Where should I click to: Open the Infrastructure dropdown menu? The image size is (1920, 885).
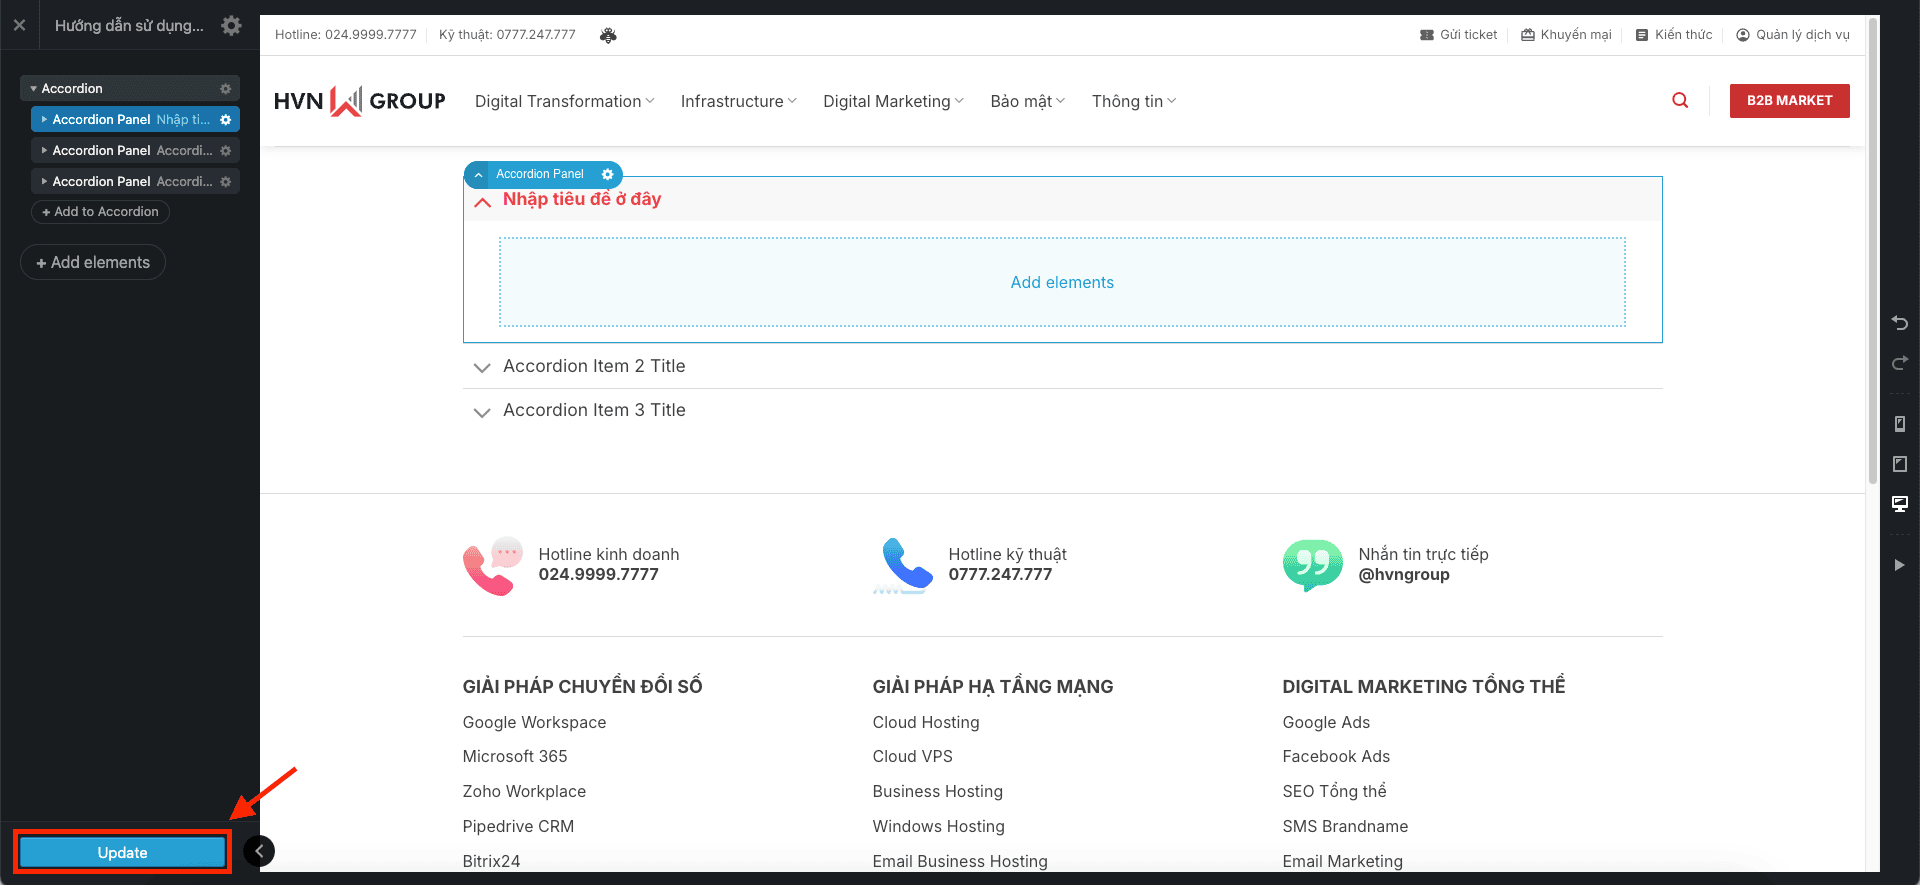pyautogui.click(x=738, y=102)
